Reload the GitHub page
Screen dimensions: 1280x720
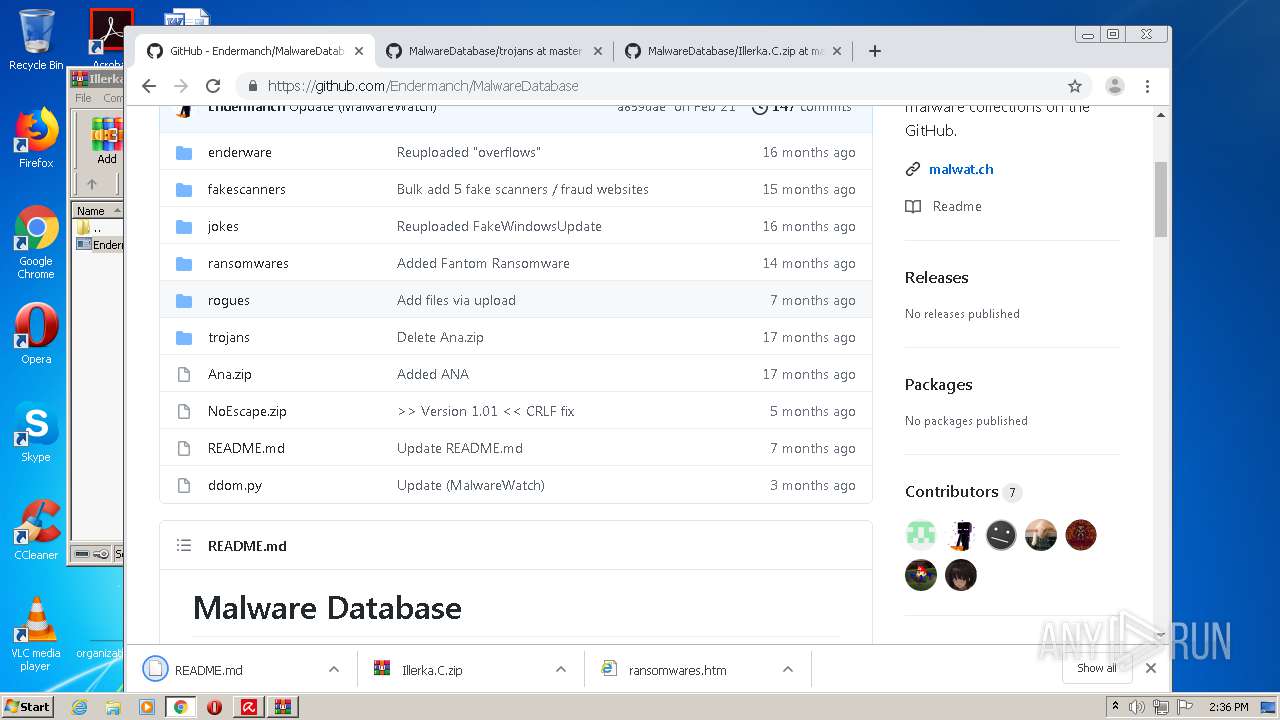click(x=212, y=86)
